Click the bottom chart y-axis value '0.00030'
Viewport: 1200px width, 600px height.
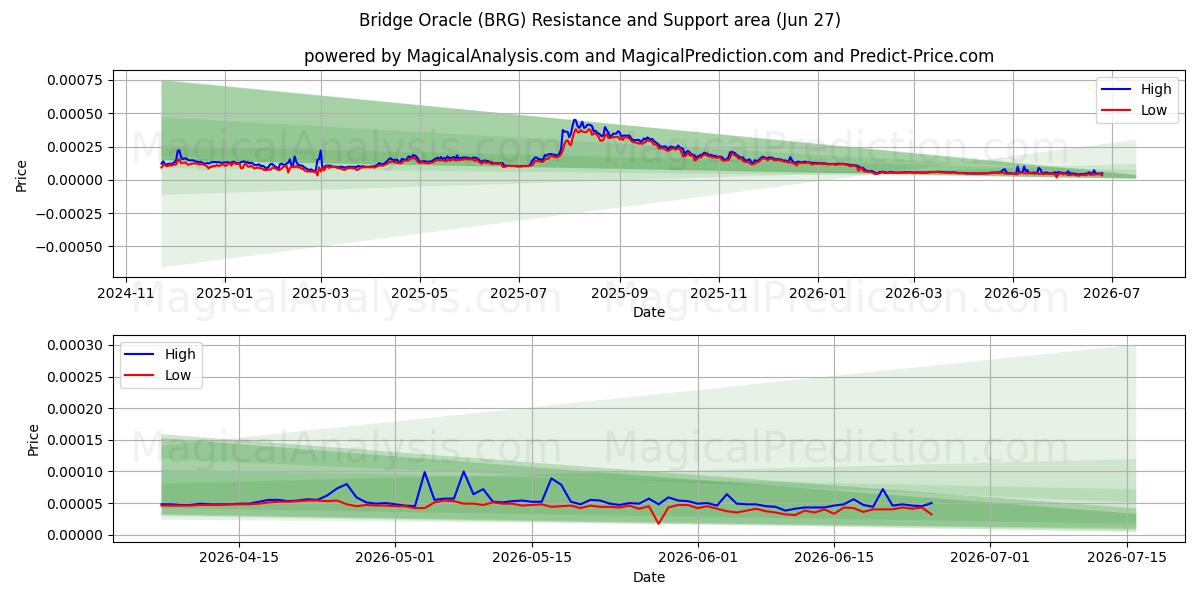75,345
